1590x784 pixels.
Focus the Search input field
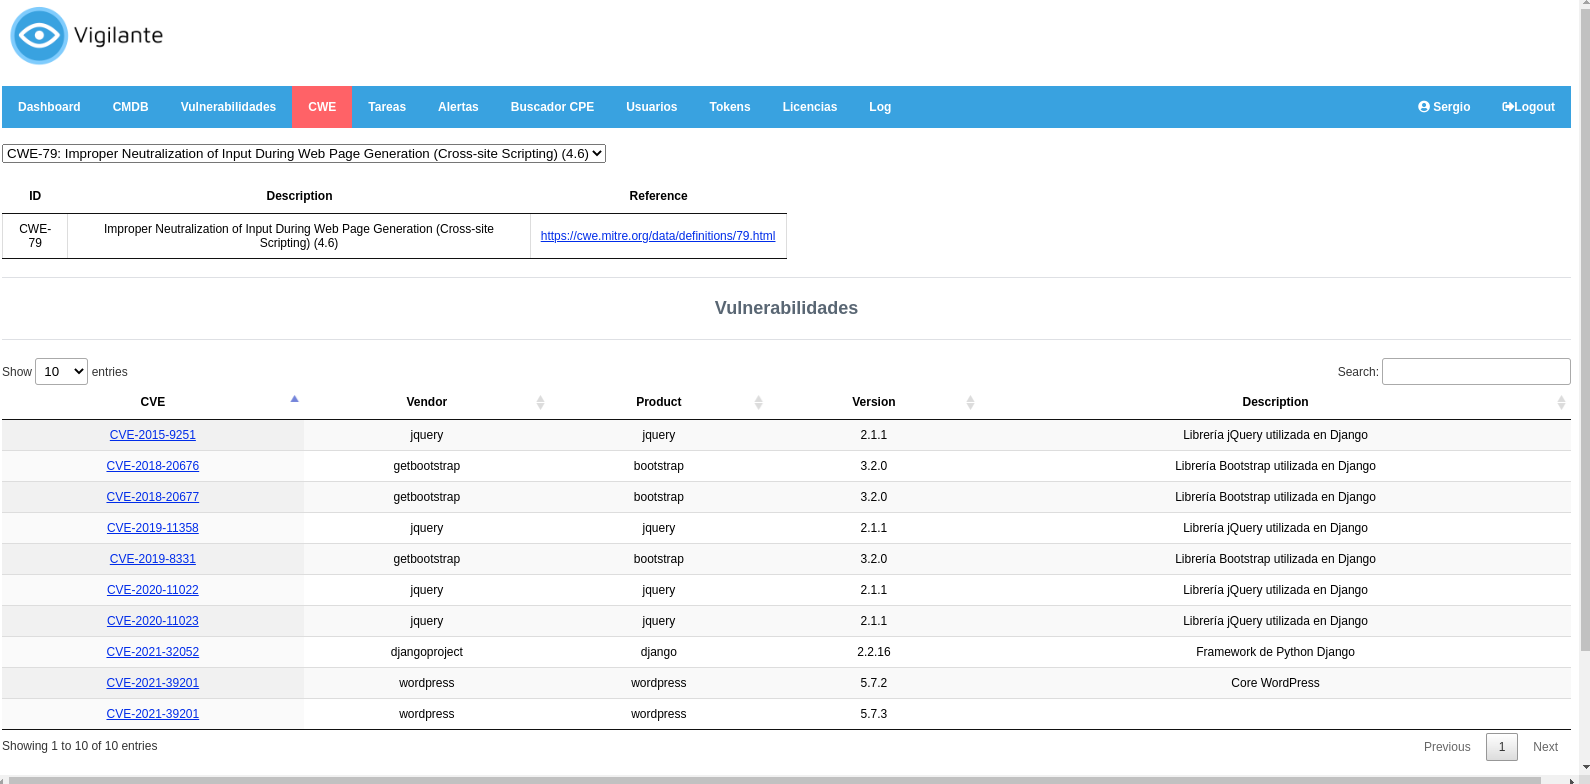1476,371
